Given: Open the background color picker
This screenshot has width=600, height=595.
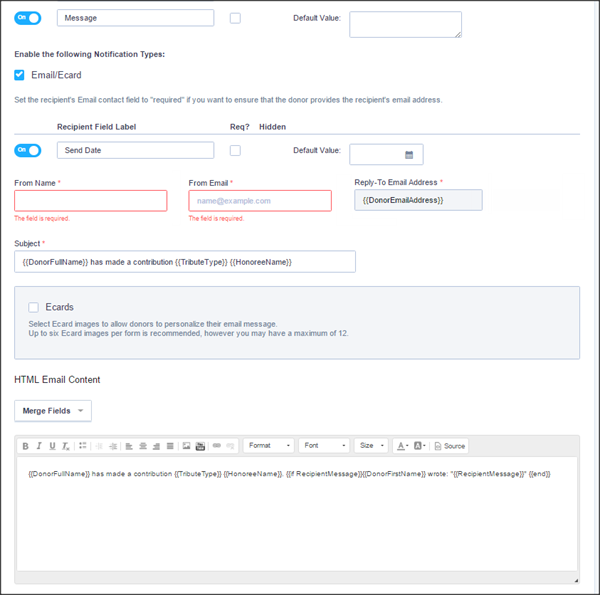Looking at the screenshot, I should coord(419,446).
